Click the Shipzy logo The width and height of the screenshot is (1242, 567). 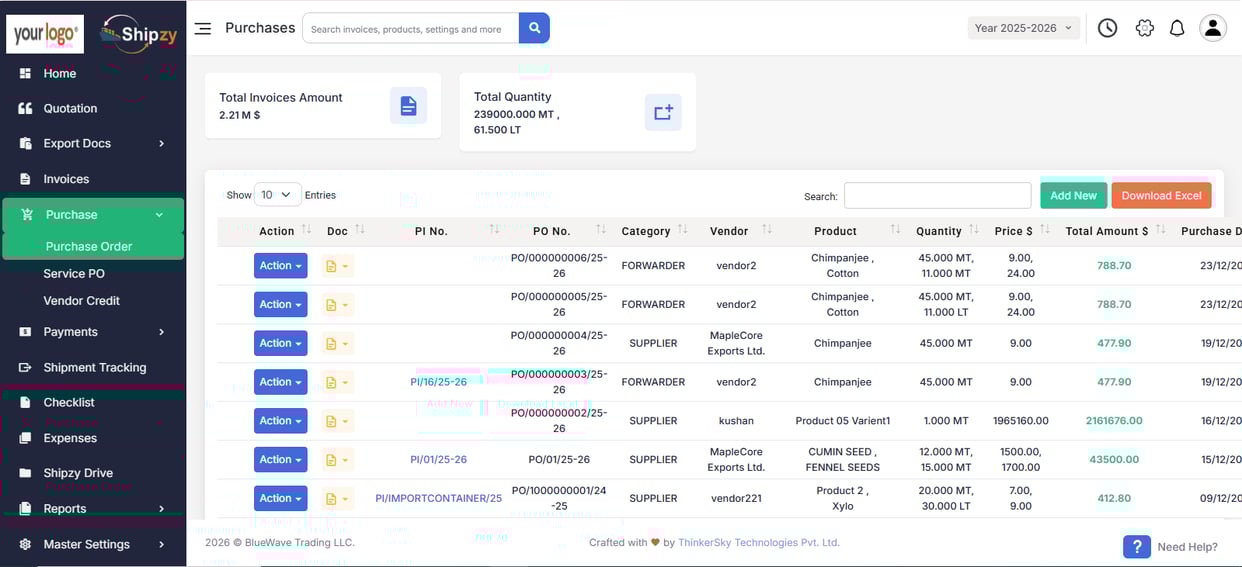coord(139,35)
